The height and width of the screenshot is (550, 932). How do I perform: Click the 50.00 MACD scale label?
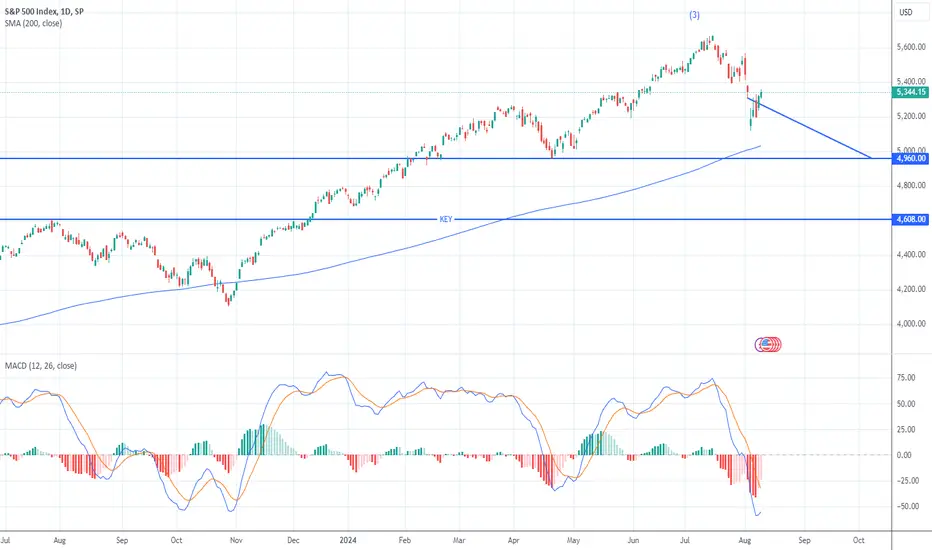click(906, 404)
